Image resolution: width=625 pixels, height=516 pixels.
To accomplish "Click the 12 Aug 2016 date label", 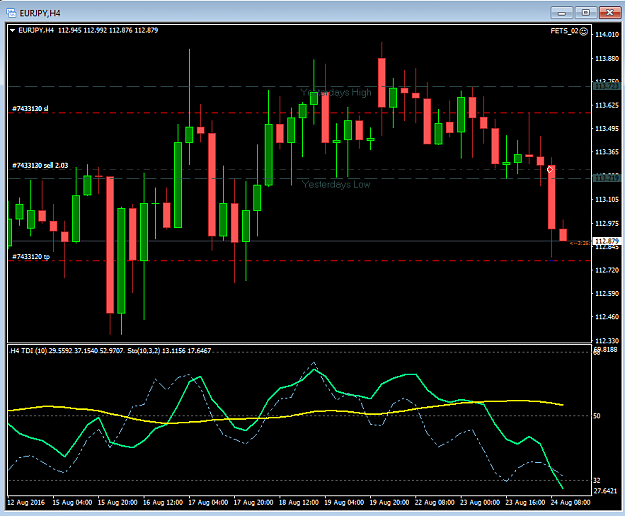I will tap(26, 502).
